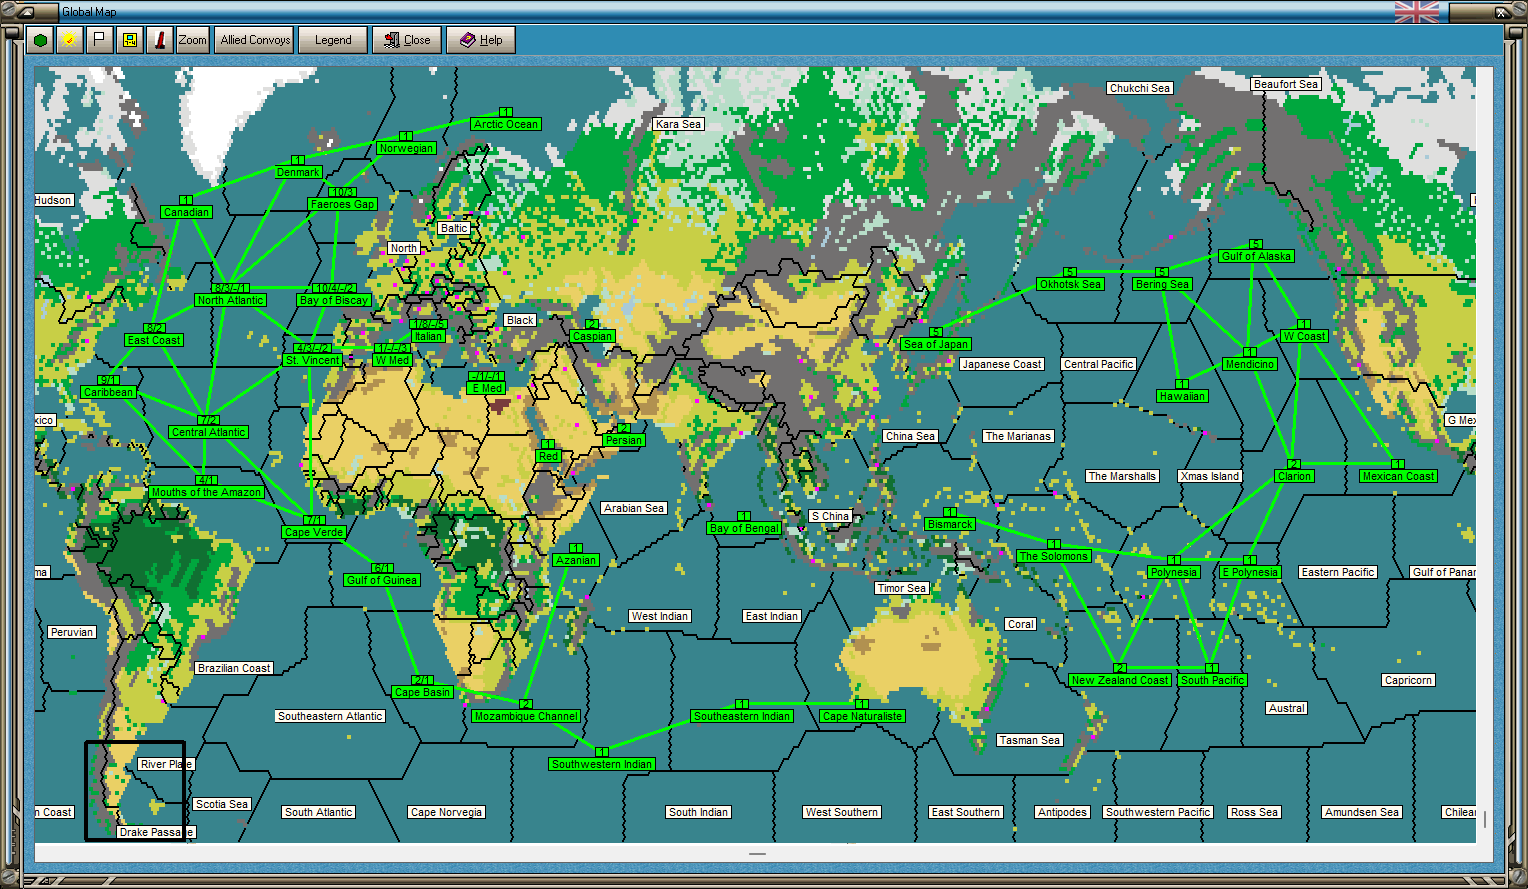
Task: Open the Allied Convoys view
Action: (255, 40)
